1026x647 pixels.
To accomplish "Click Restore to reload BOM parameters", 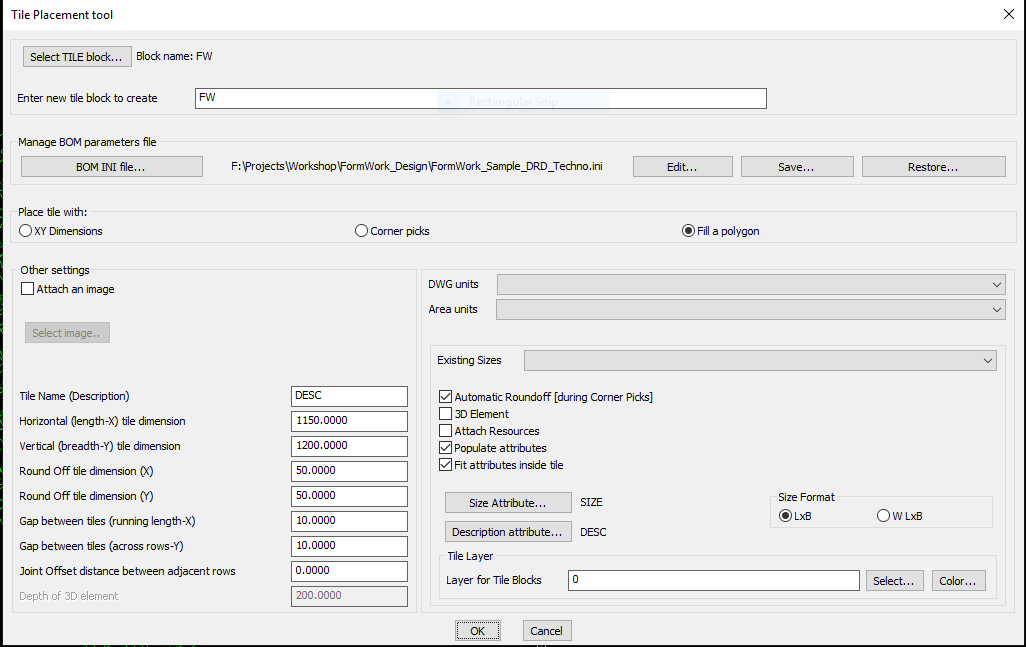I will tap(933, 167).
